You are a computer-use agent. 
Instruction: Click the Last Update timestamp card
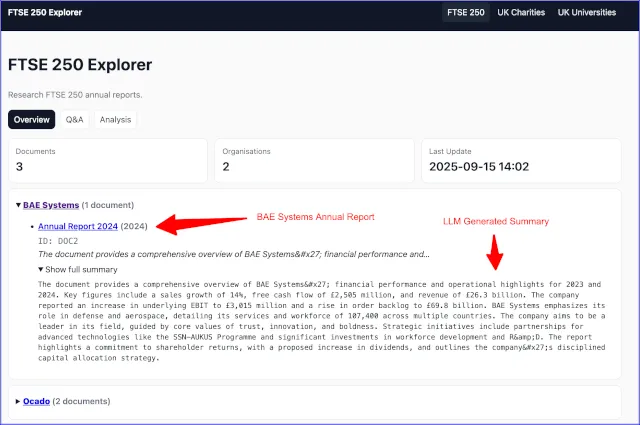pyautogui.click(x=521, y=160)
